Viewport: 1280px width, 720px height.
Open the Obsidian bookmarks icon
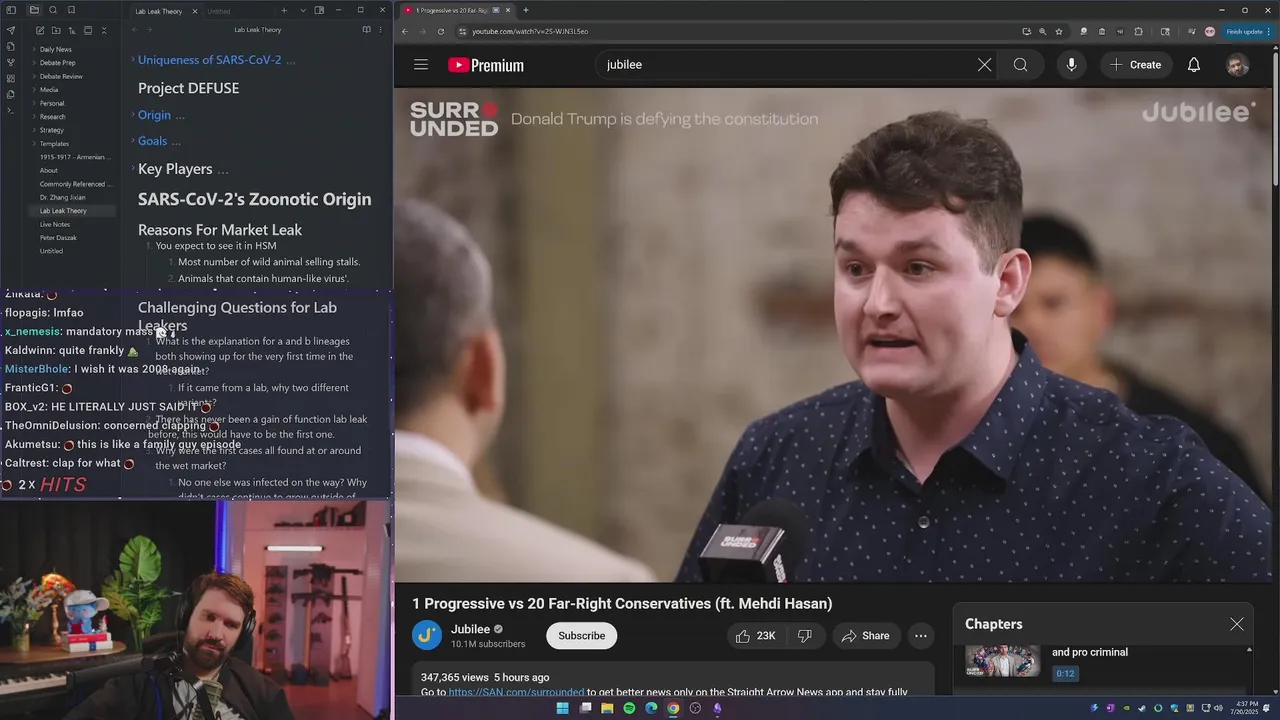pyautogui.click(x=71, y=10)
